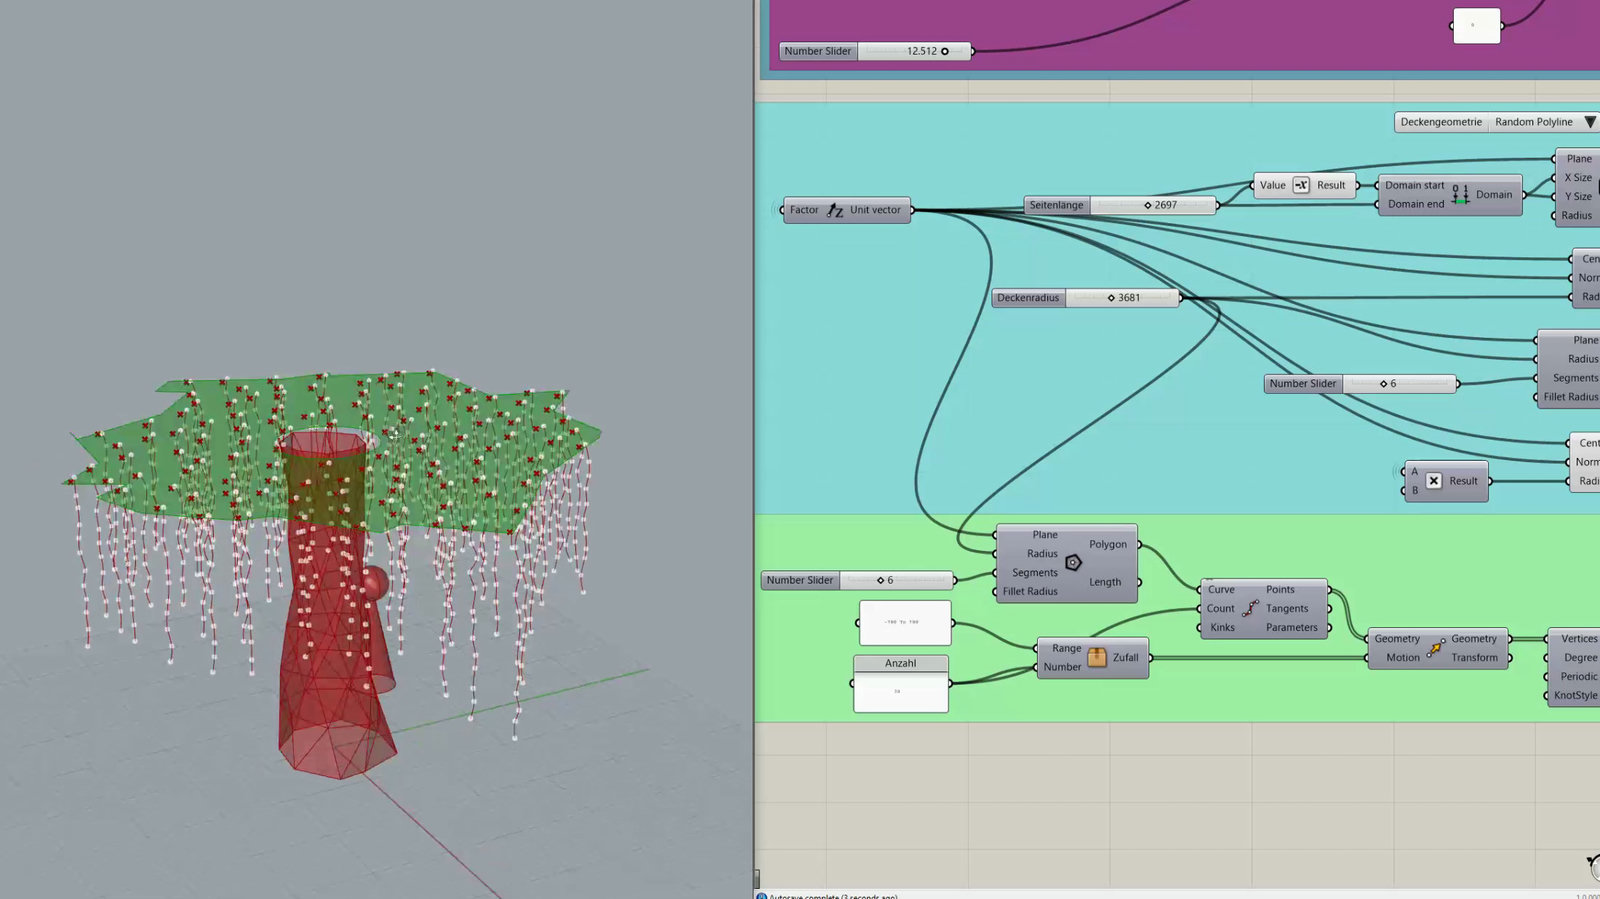Click the 12.512 Number Slider grip
The height and width of the screenshot is (899, 1600).
click(x=945, y=51)
